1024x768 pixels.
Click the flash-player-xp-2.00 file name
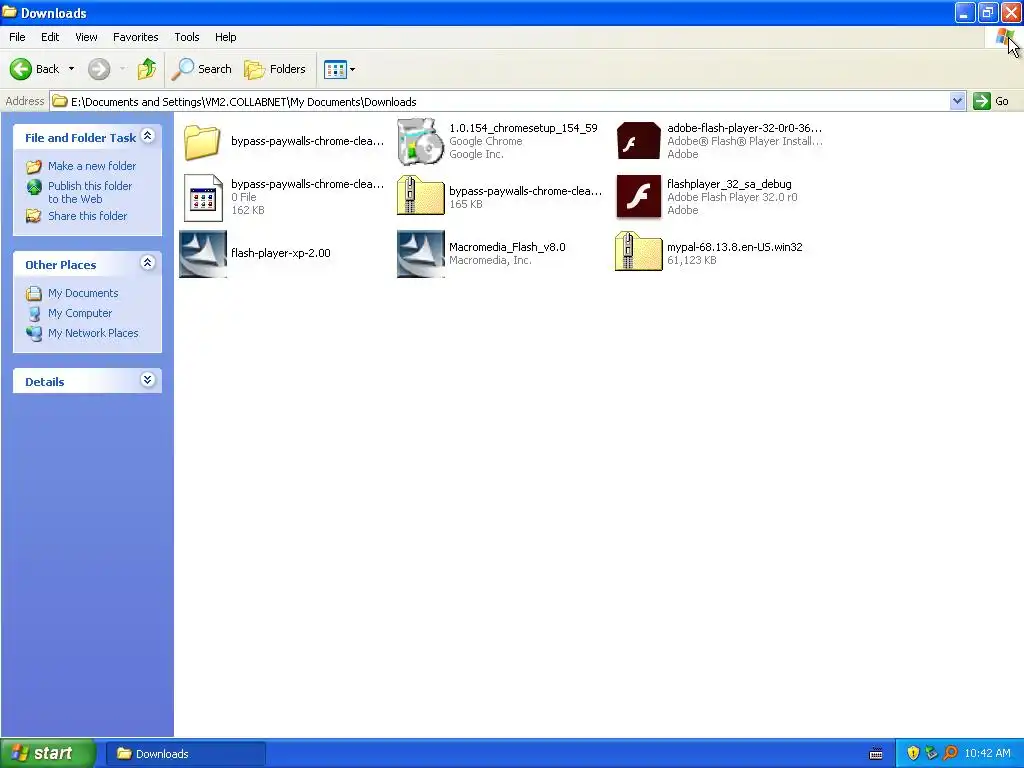(281, 253)
